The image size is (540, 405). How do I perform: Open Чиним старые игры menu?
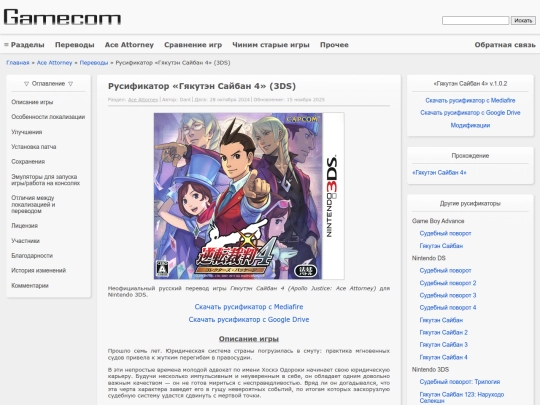click(x=271, y=45)
